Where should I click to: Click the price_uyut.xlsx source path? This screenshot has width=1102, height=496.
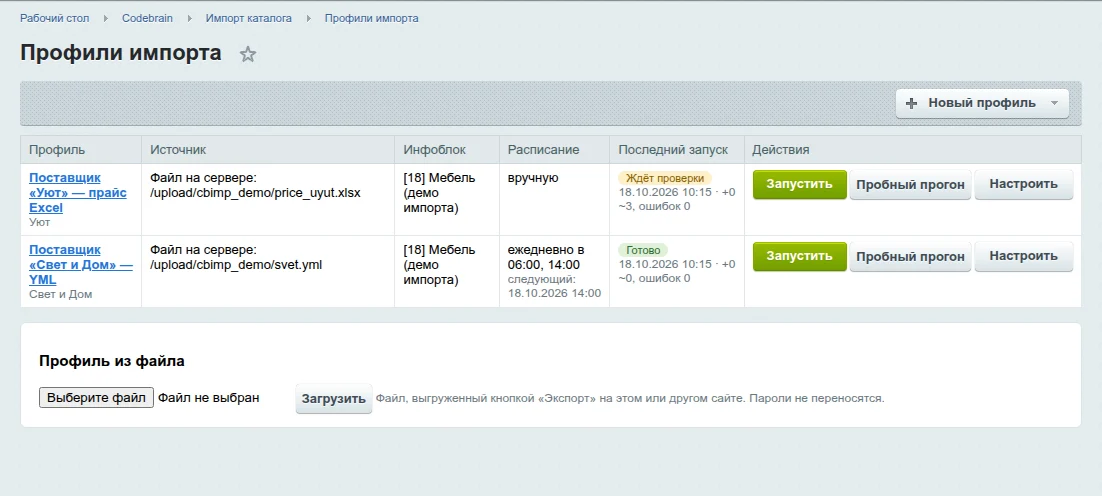[255, 192]
